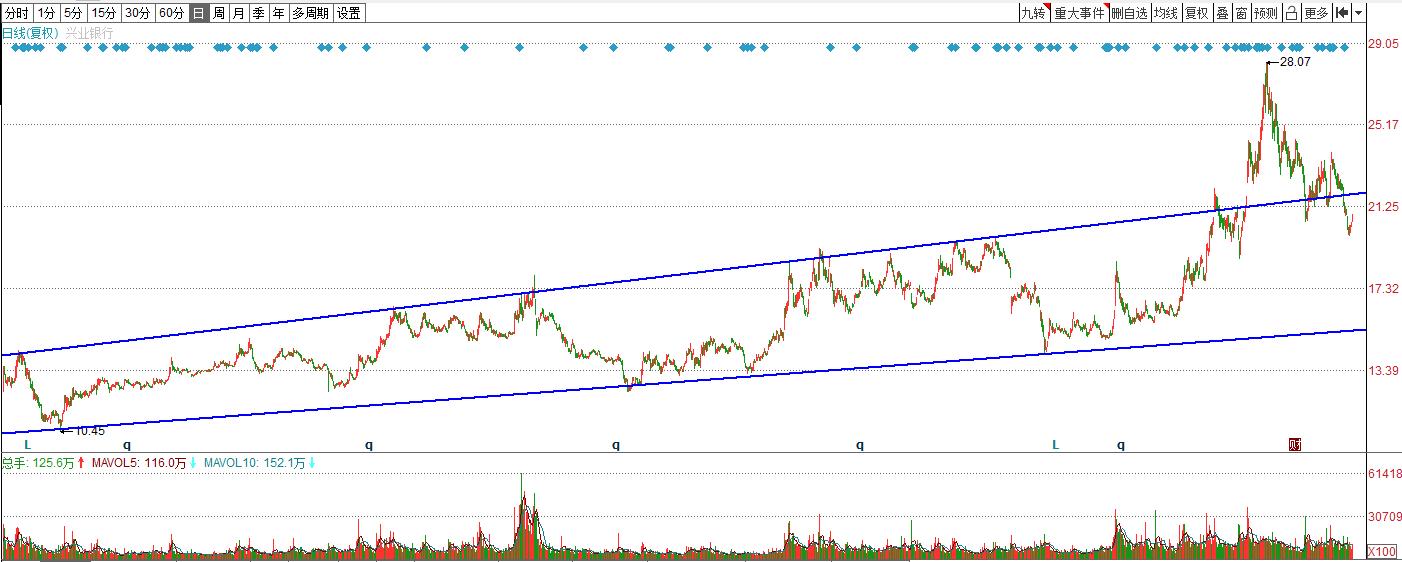The width and height of the screenshot is (1402, 562).
Task: Click the MAVOL10: 152.1万 indicator label
Action: (253, 463)
